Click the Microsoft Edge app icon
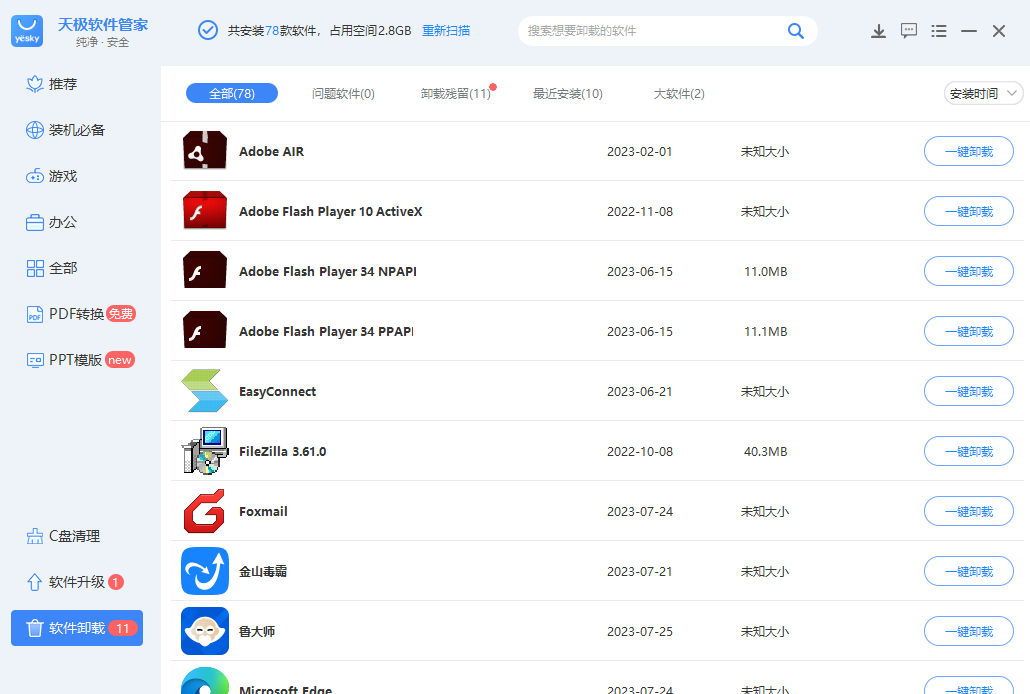Viewport: 1030px width, 694px height. tap(205, 681)
